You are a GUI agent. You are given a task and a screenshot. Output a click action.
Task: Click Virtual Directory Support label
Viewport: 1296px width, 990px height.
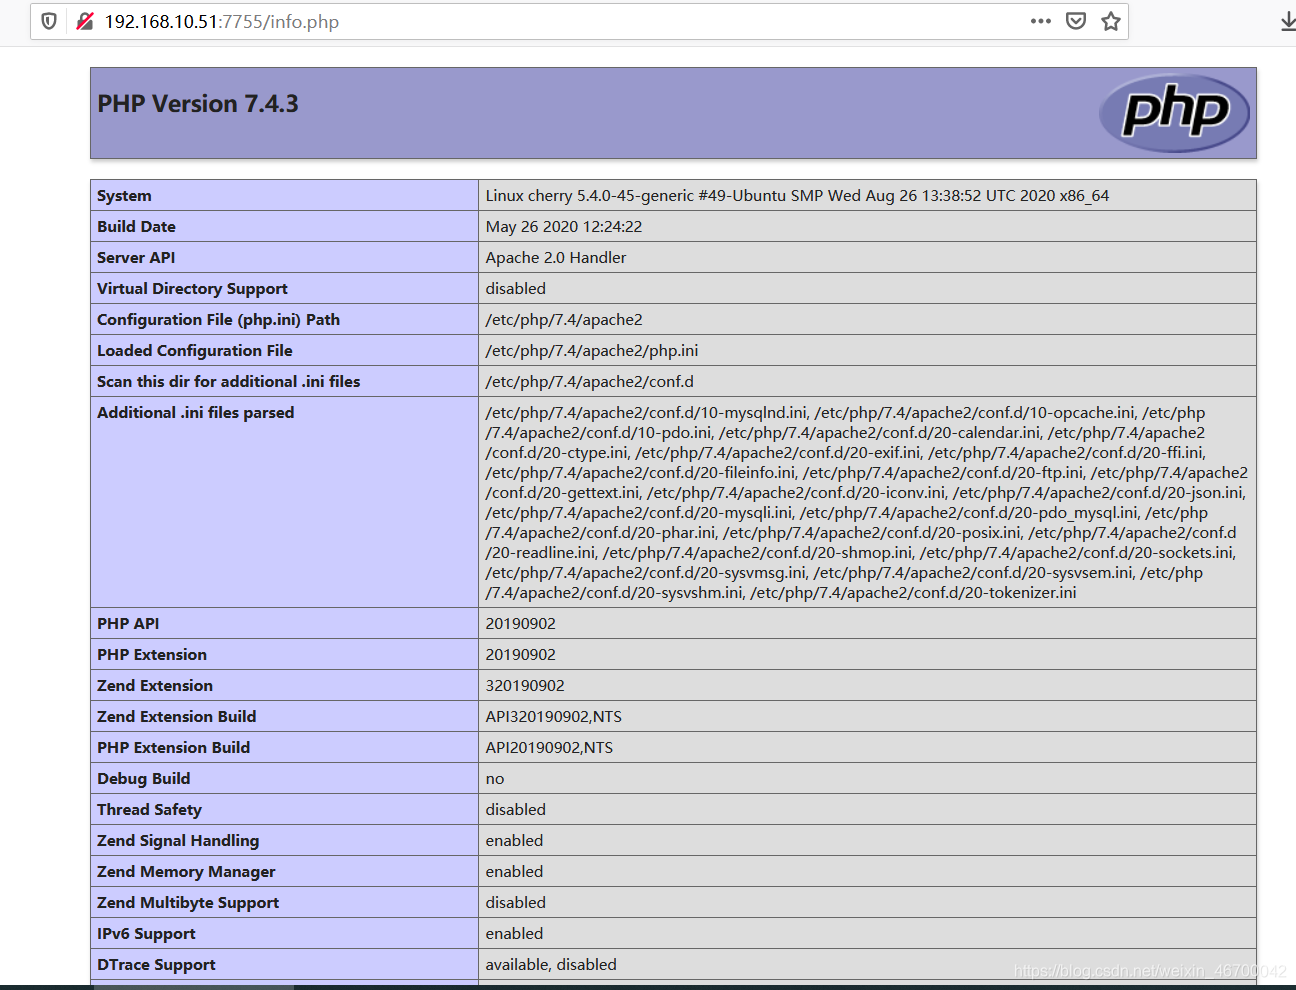tap(192, 289)
